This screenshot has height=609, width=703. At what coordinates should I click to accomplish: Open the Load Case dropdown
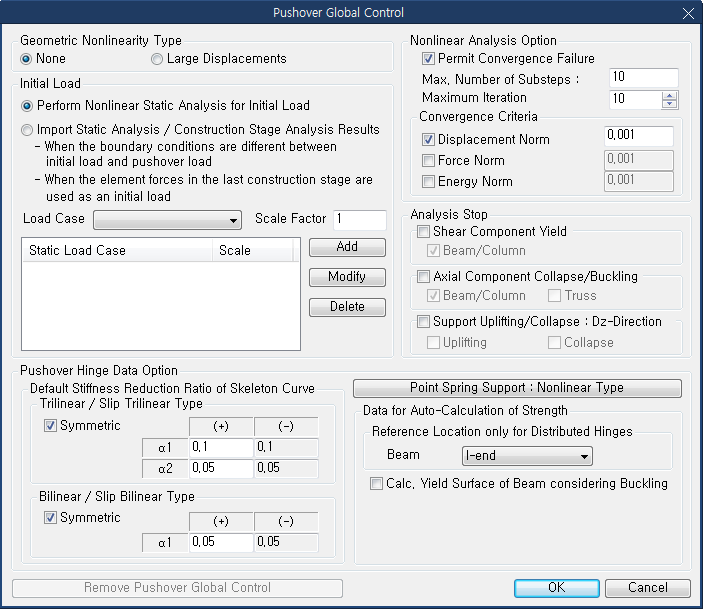coord(167,220)
